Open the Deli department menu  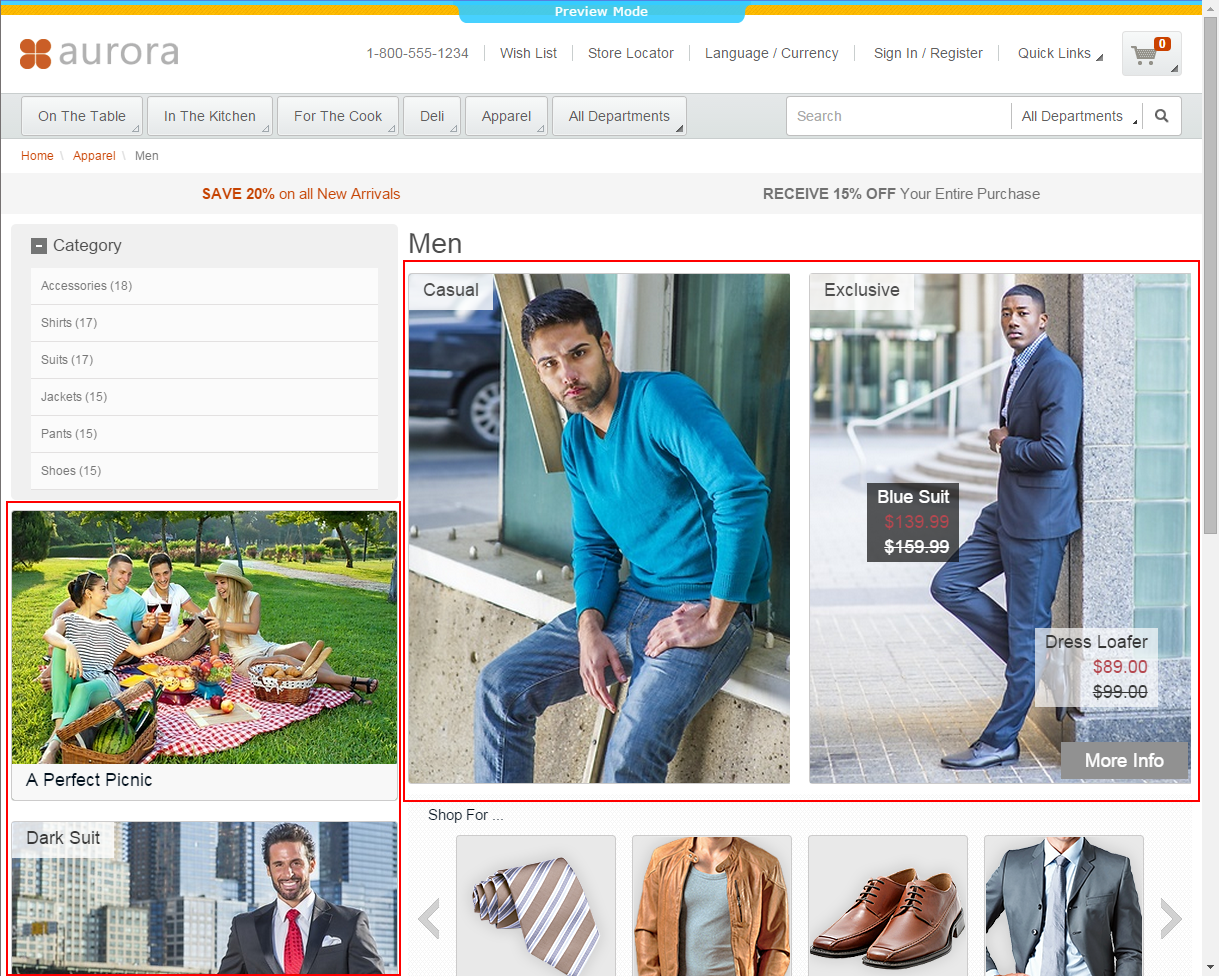(431, 115)
